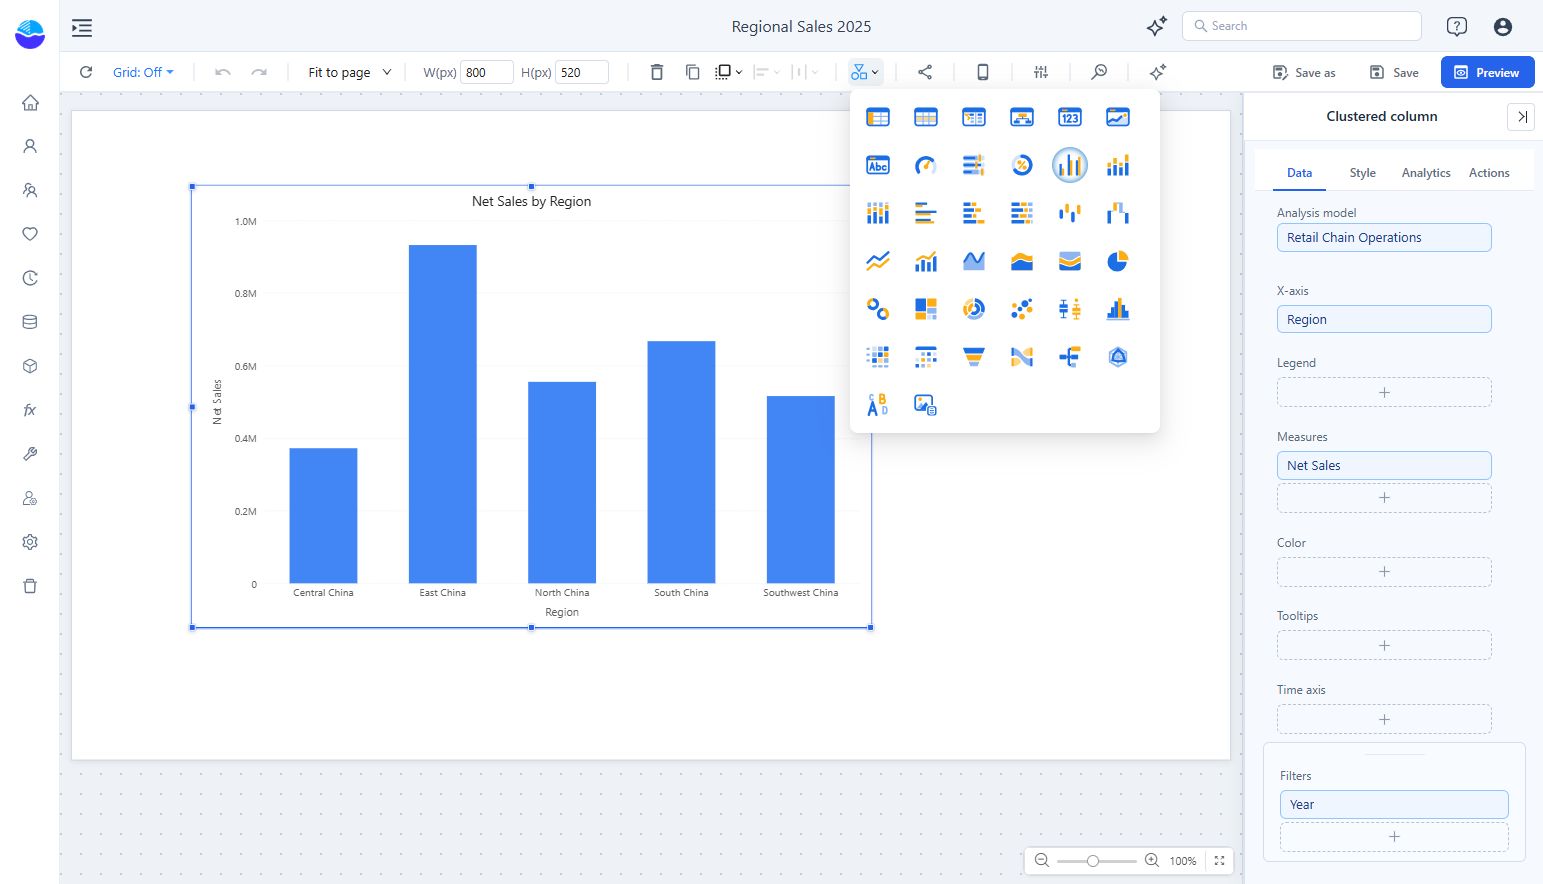Select the KPI number card icon
1543x884 pixels.
[1070, 117]
